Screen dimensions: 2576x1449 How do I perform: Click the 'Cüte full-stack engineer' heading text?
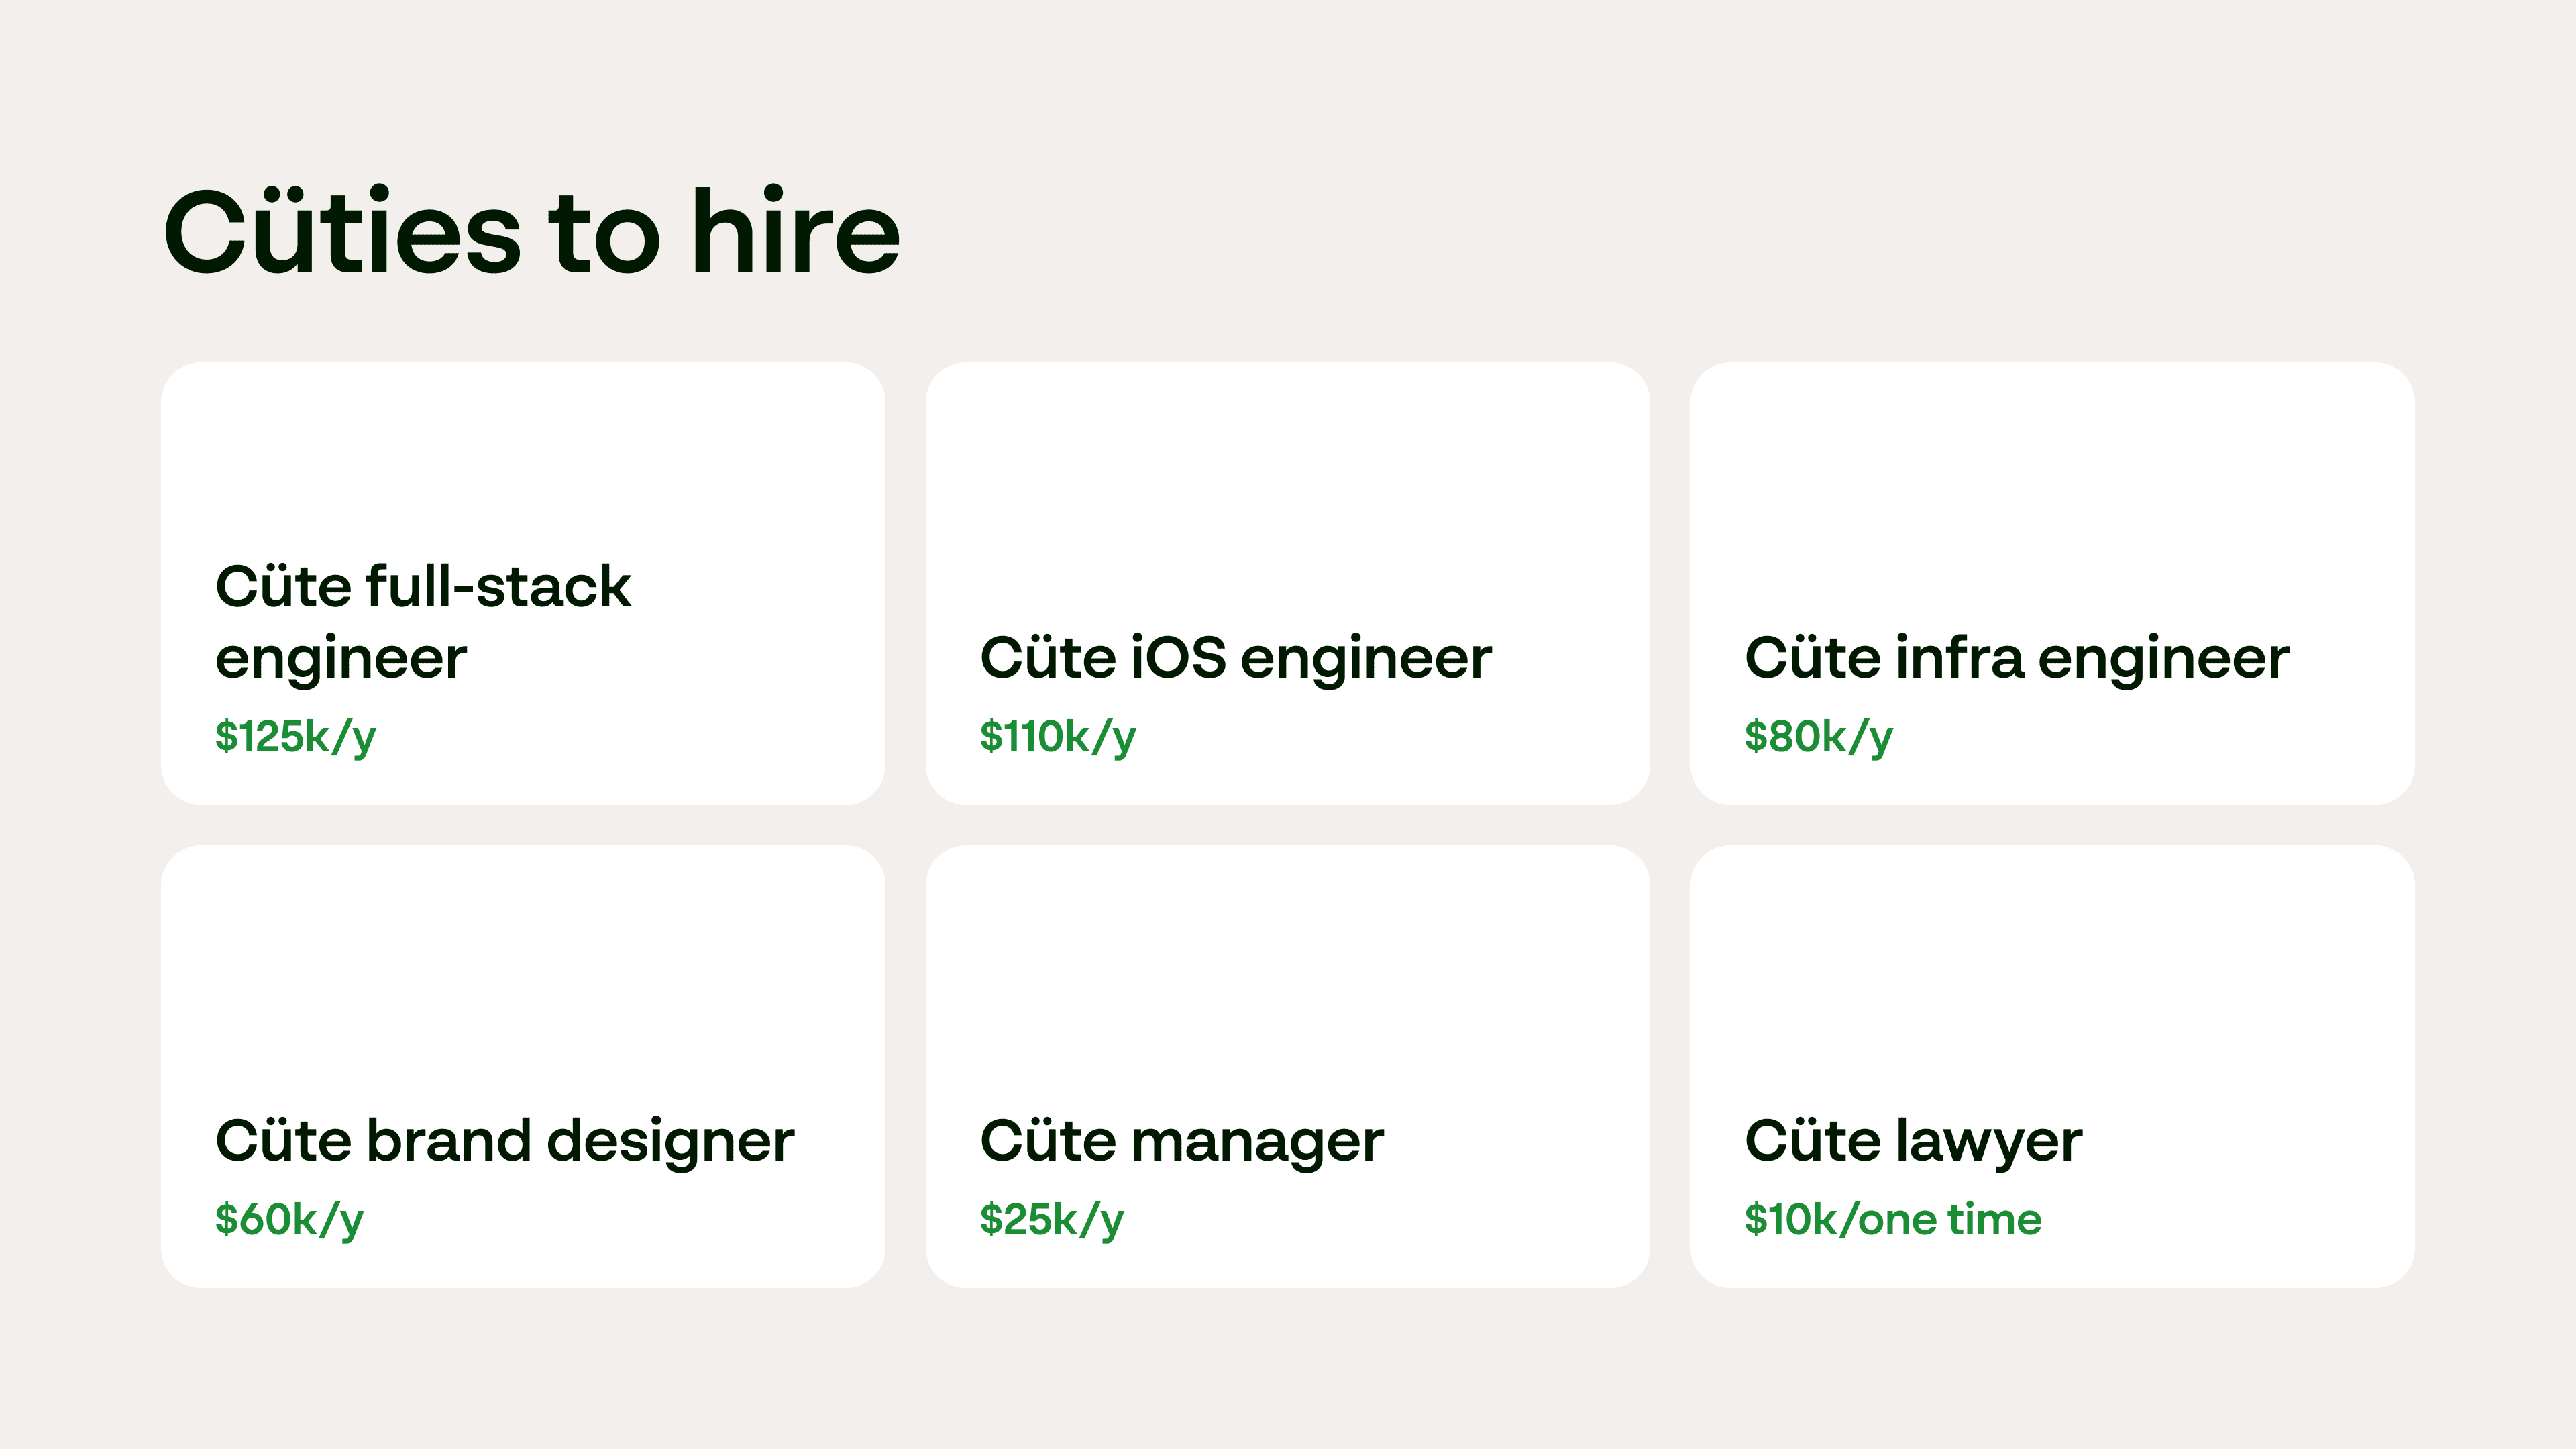[x=422, y=621]
